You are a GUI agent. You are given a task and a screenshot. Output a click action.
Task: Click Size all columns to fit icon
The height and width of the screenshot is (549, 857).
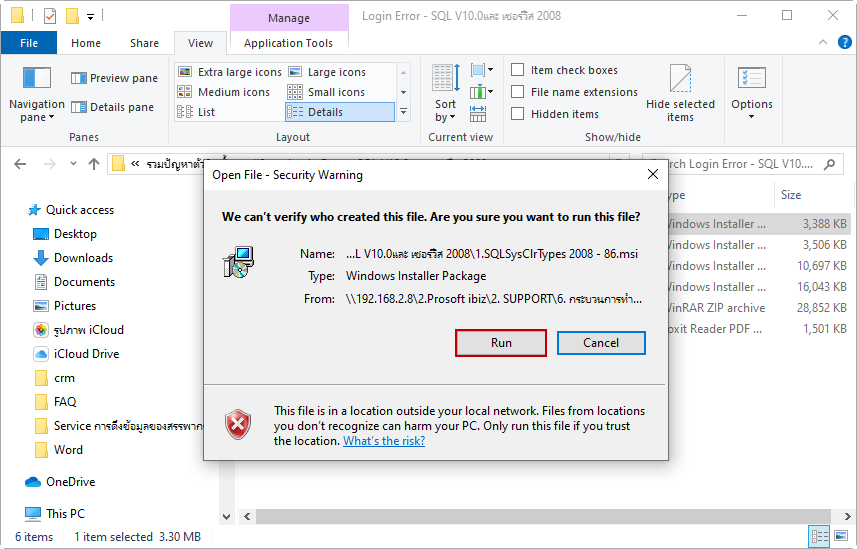[478, 114]
